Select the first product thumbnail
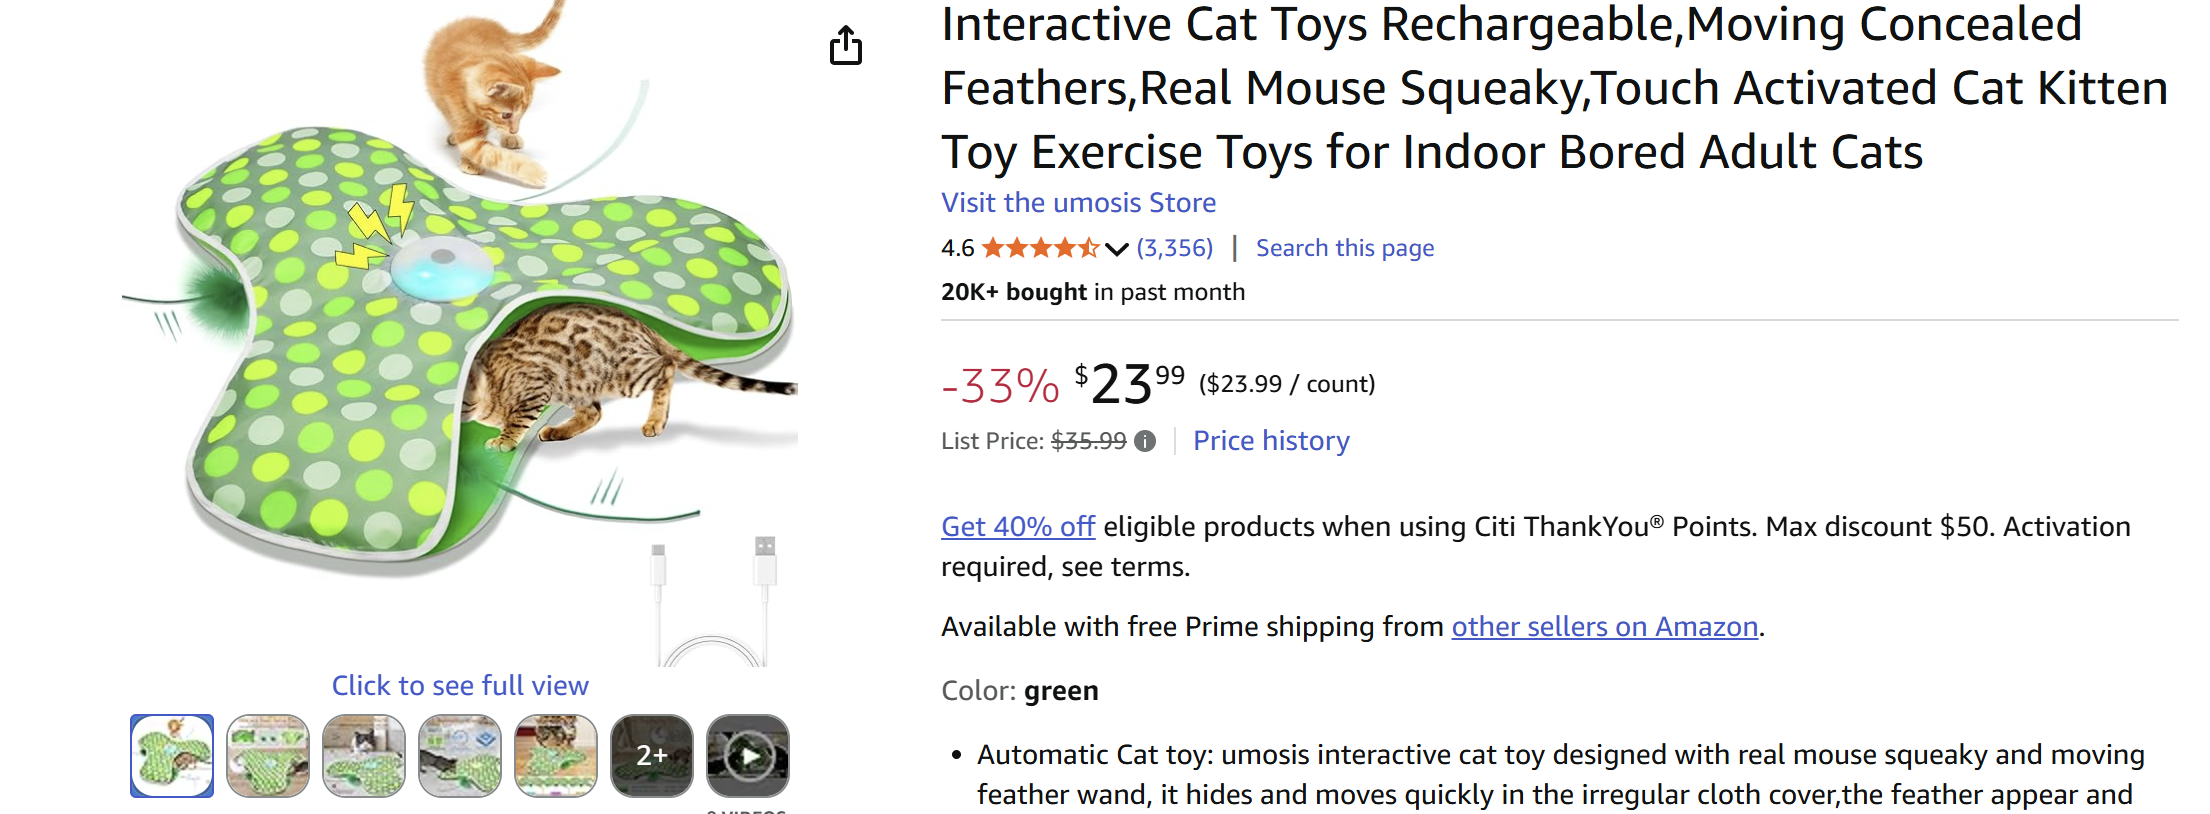Image resolution: width=2210 pixels, height=814 pixels. [172, 756]
